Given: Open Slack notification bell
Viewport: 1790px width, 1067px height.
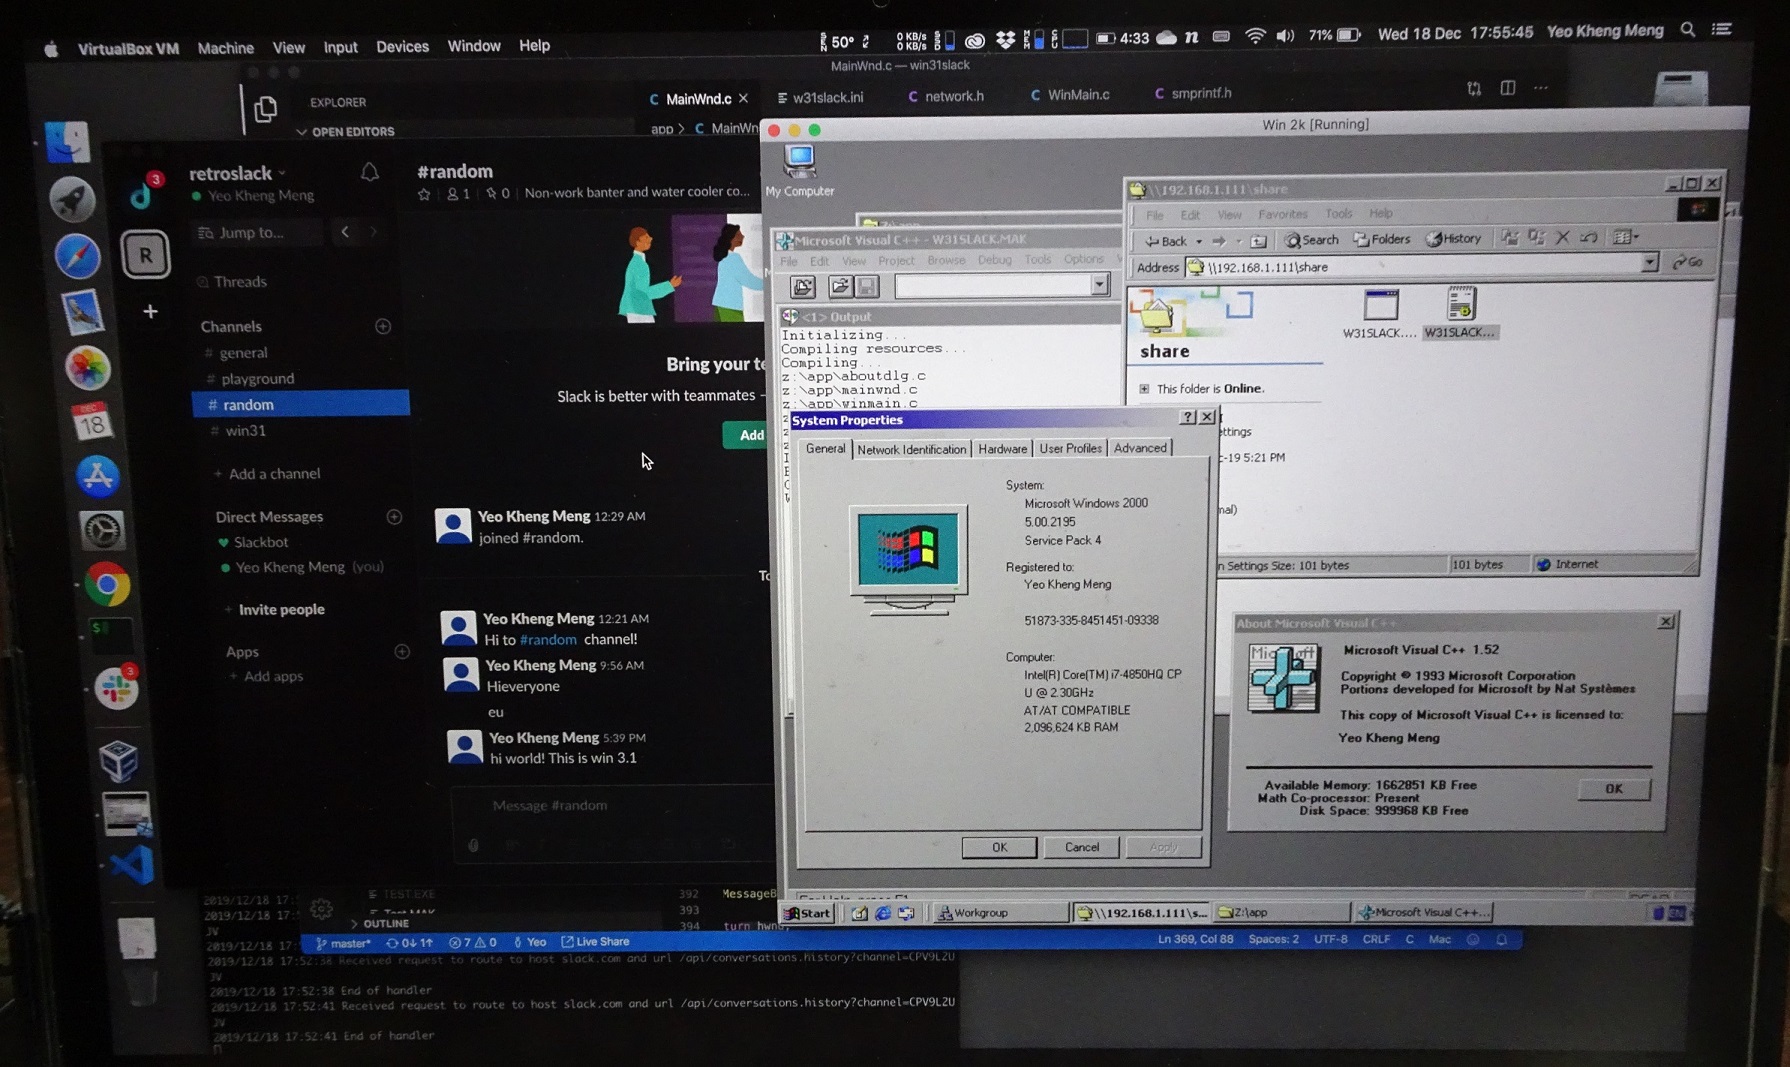Looking at the screenshot, I should point(369,172).
